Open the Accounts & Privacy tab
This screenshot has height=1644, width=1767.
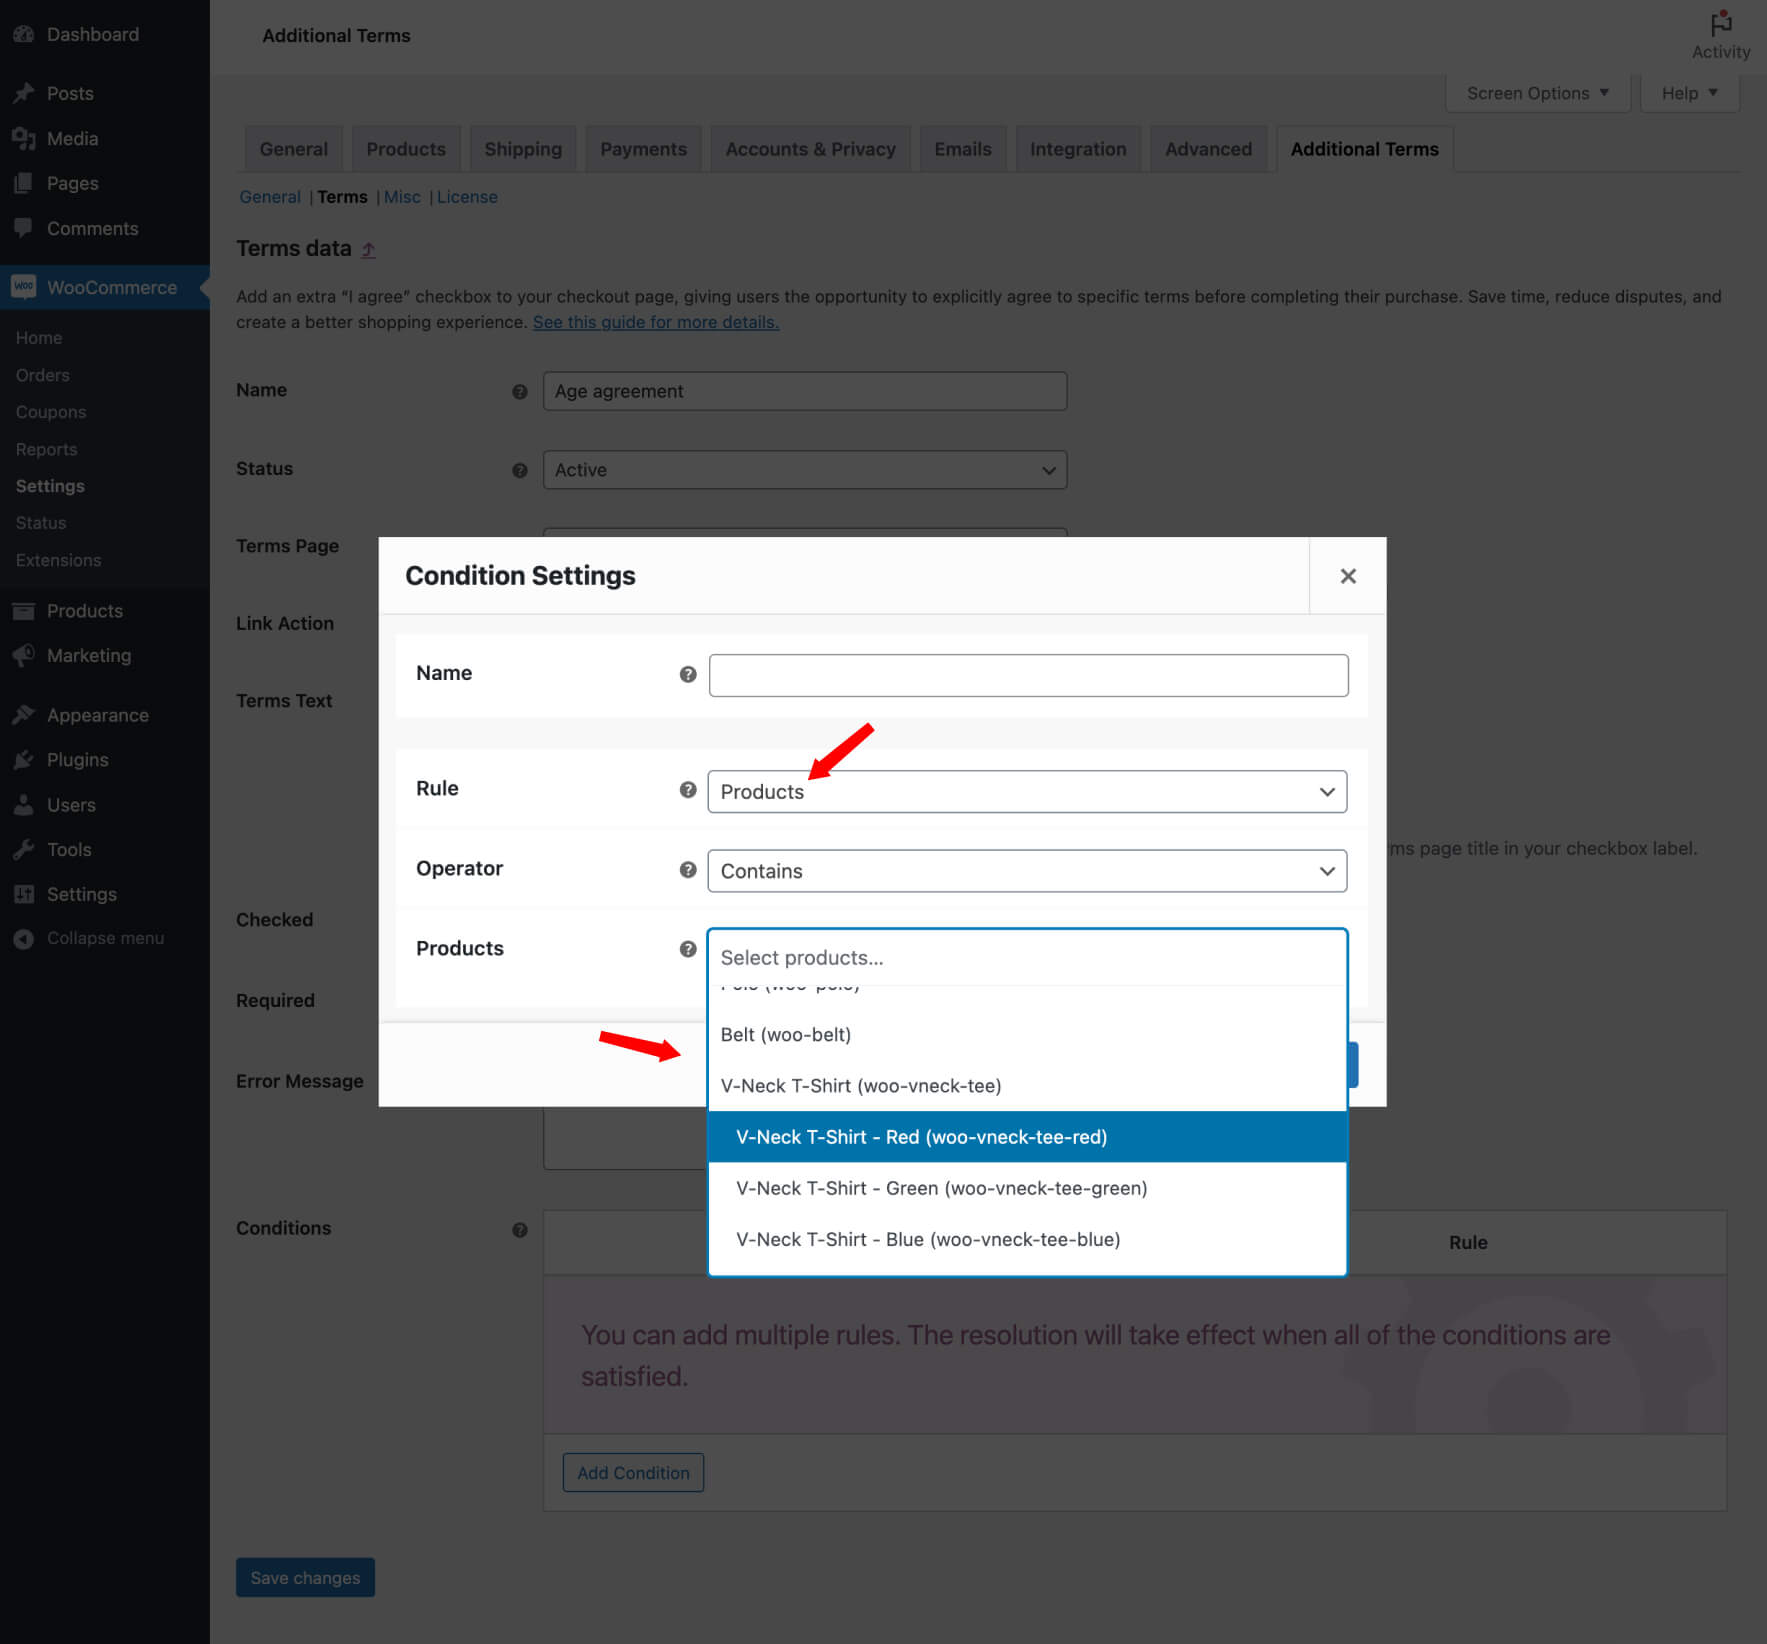(x=810, y=149)
